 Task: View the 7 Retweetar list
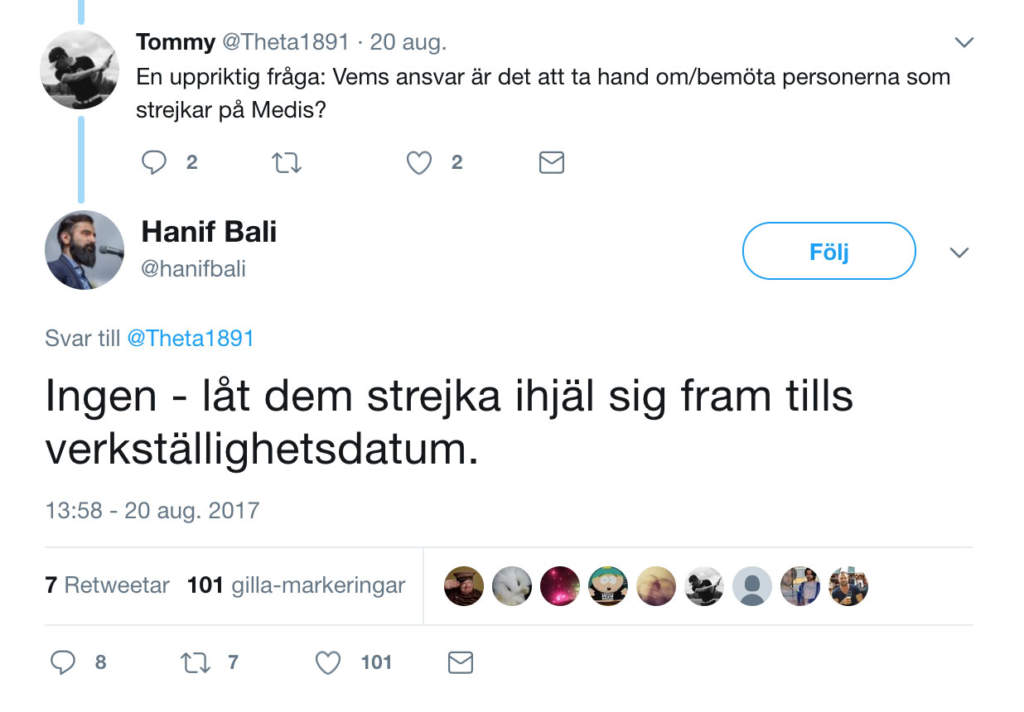(x=107, y=585)
